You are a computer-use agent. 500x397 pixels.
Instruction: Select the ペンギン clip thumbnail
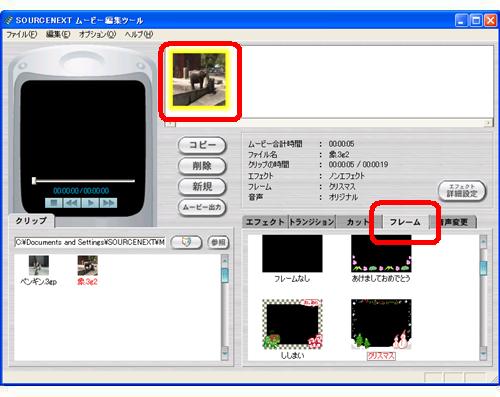(x=39, y=265)
